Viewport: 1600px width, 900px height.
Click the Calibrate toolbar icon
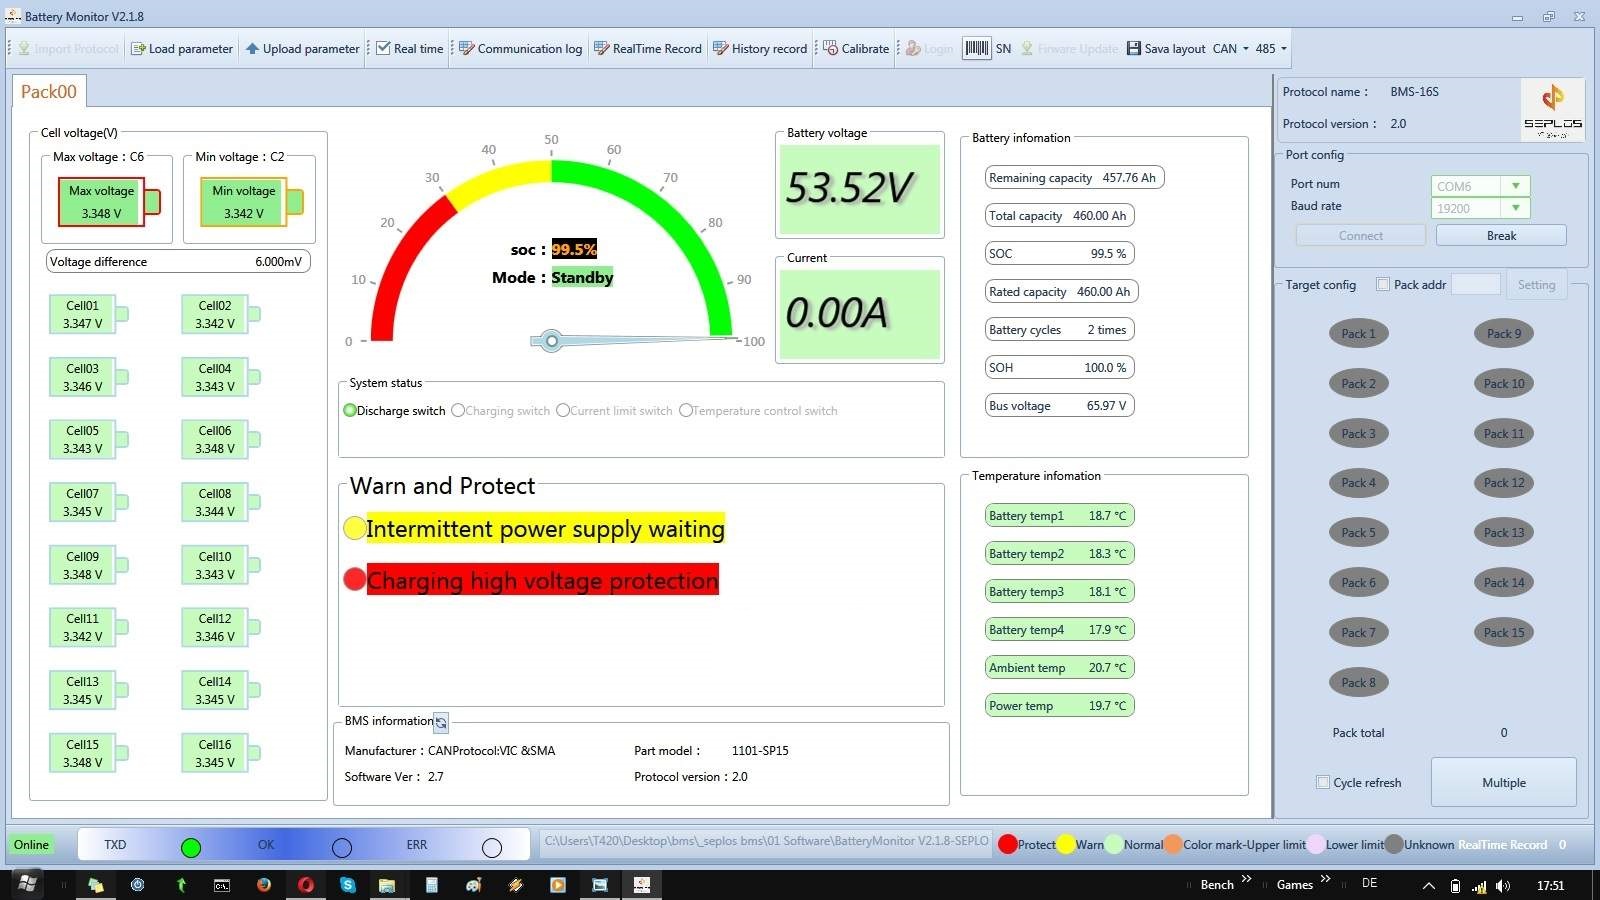pos(831,48)
